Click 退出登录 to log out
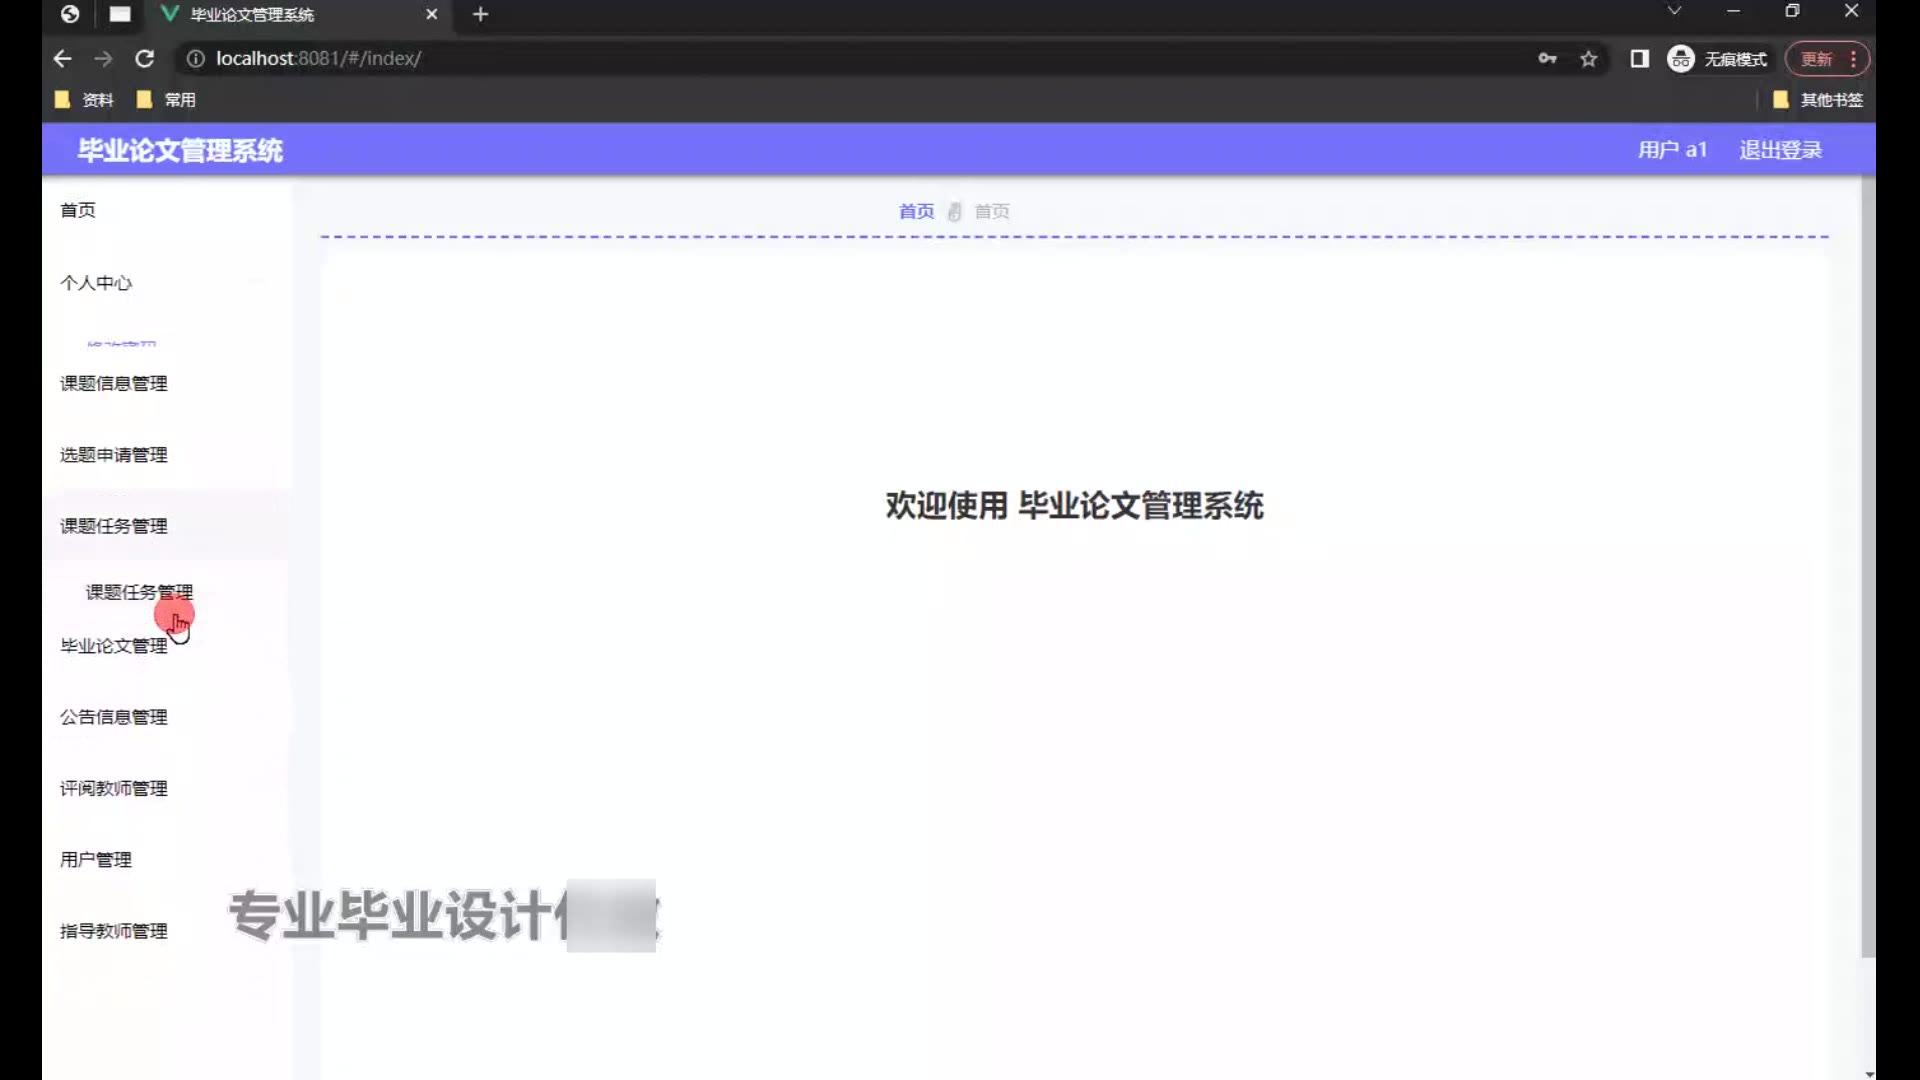 coord(1780,150)
